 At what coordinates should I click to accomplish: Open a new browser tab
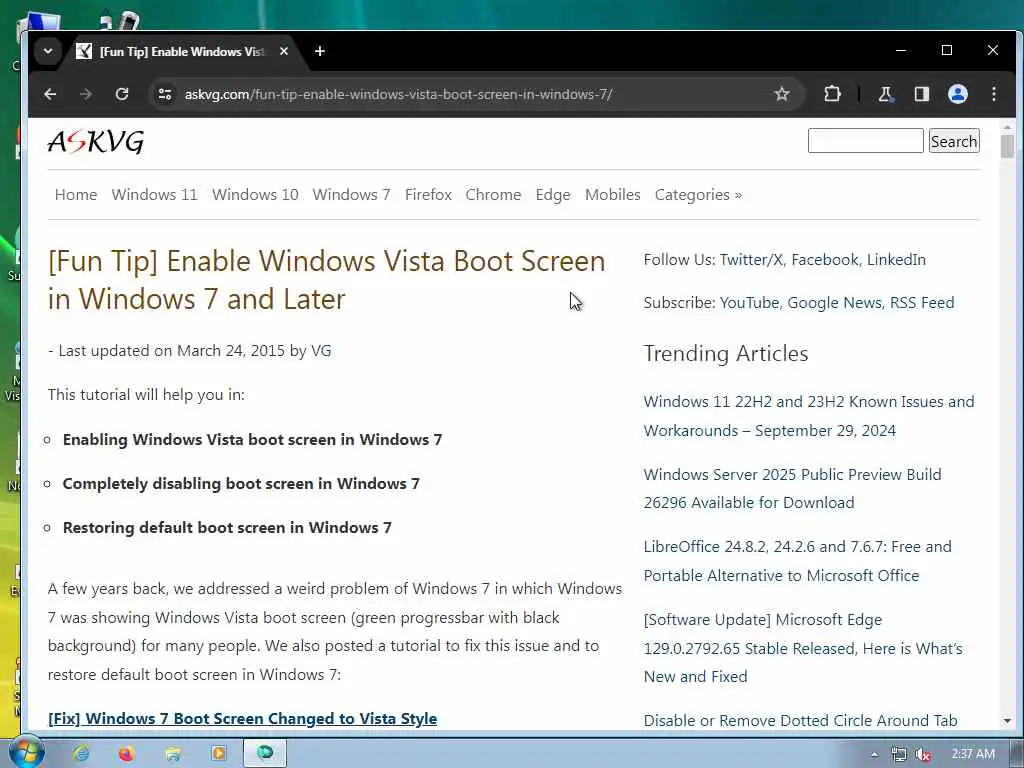pyautogui.click(x=320, y=51)
